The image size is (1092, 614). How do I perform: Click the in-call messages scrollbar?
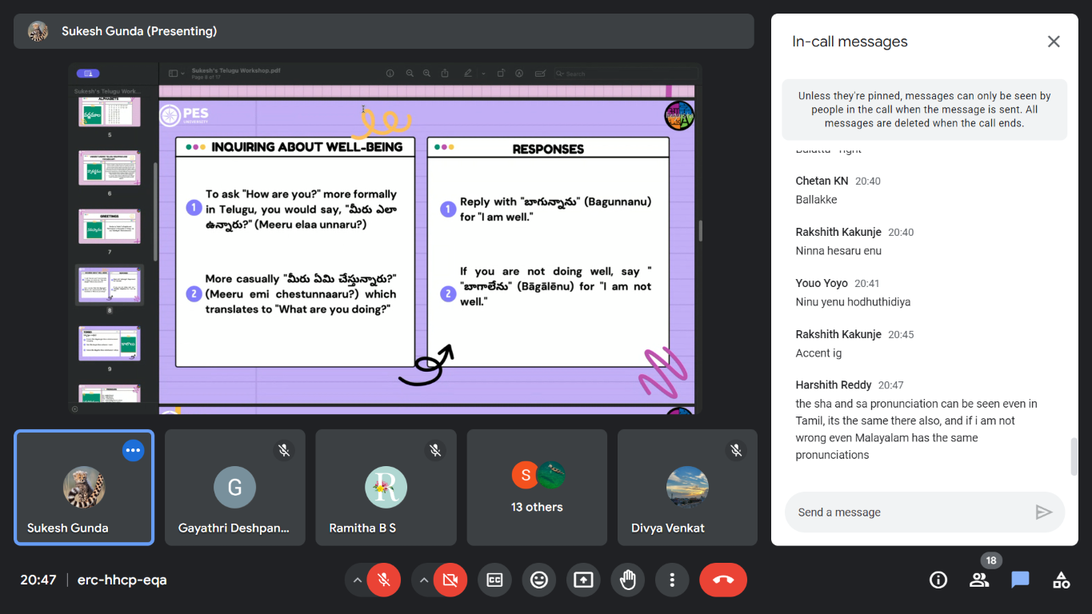click(1074, 456)
